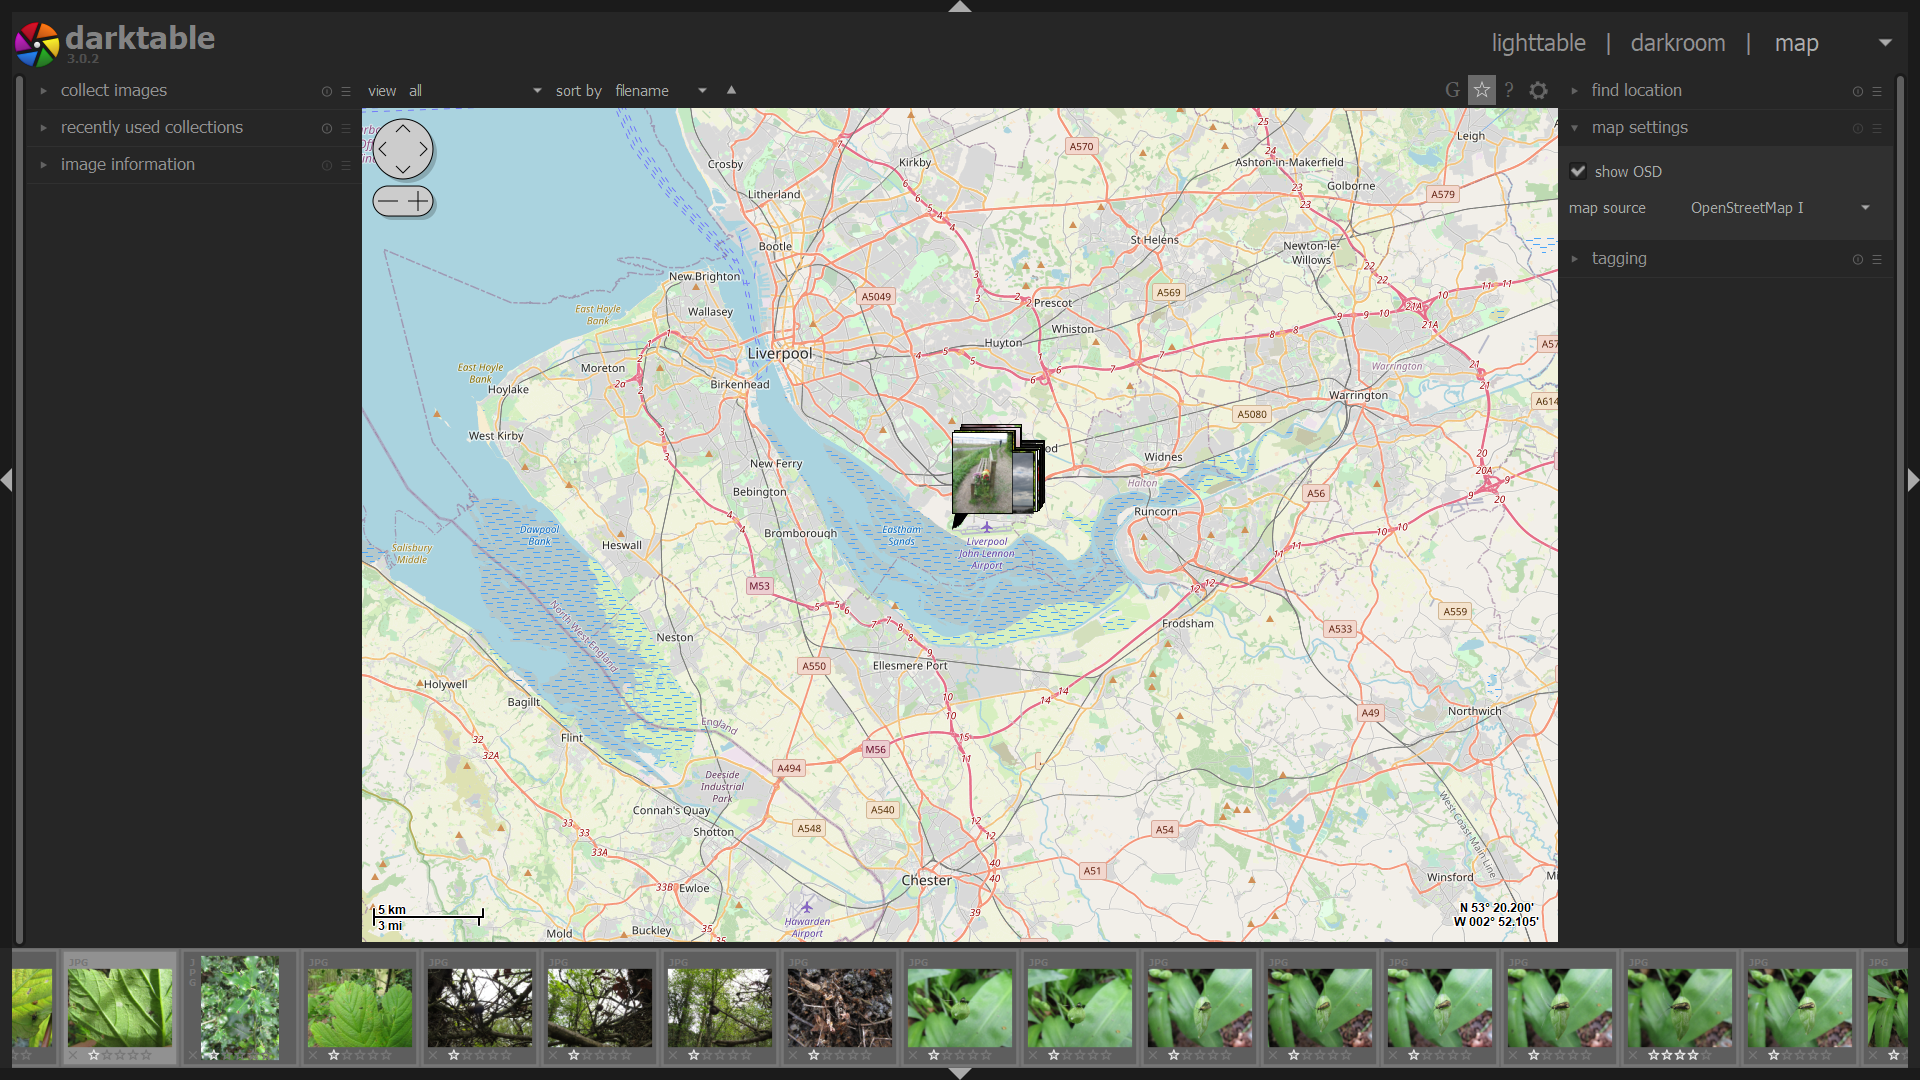Expand the find location module
The width and height of the screenshot is (1920, 1080).
pyautogui.click(x=1574, y=91)
